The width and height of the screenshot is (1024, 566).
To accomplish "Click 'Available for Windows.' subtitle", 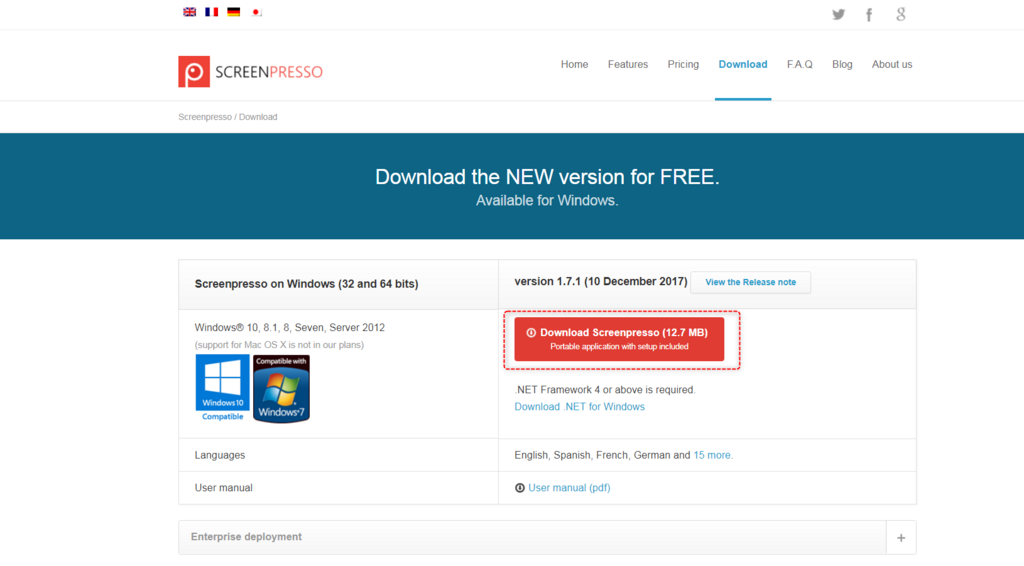I will click(547, 200).
